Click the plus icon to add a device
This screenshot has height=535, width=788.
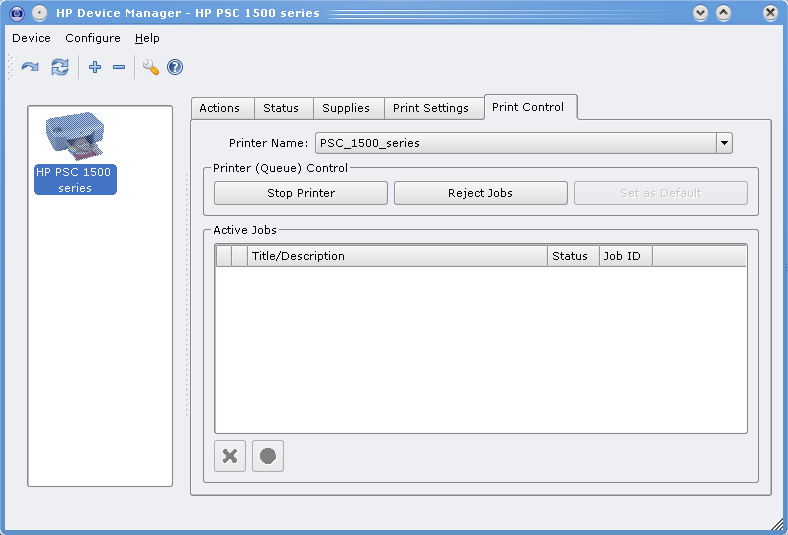pos(95,67)
